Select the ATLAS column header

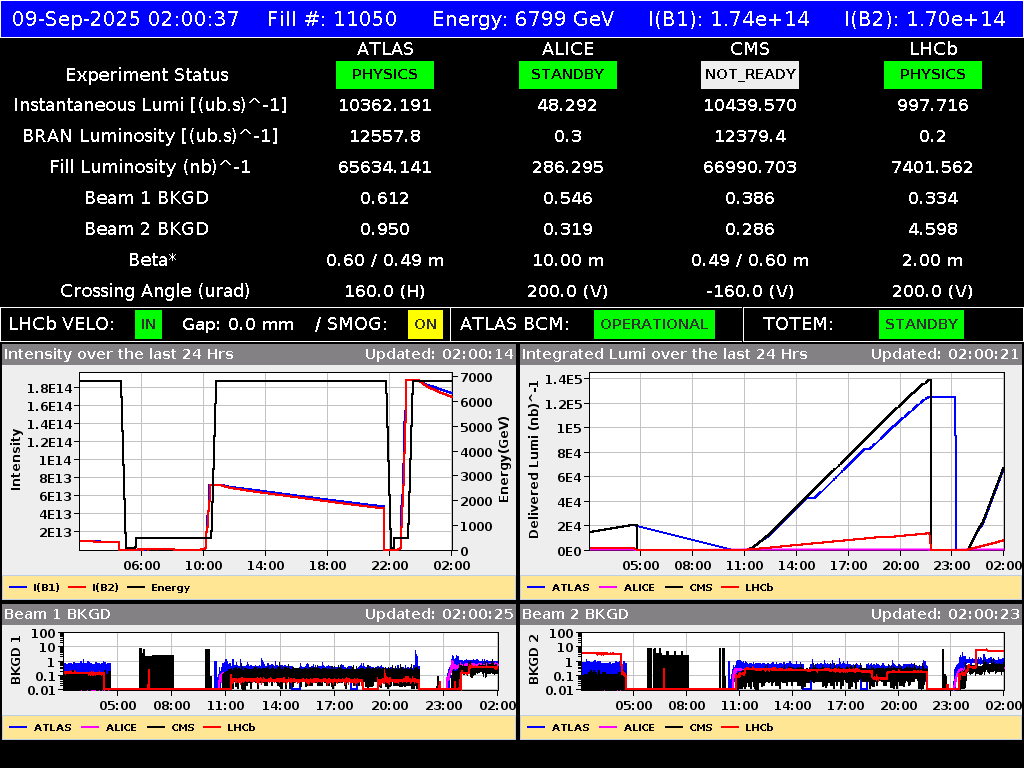(385, 49)
